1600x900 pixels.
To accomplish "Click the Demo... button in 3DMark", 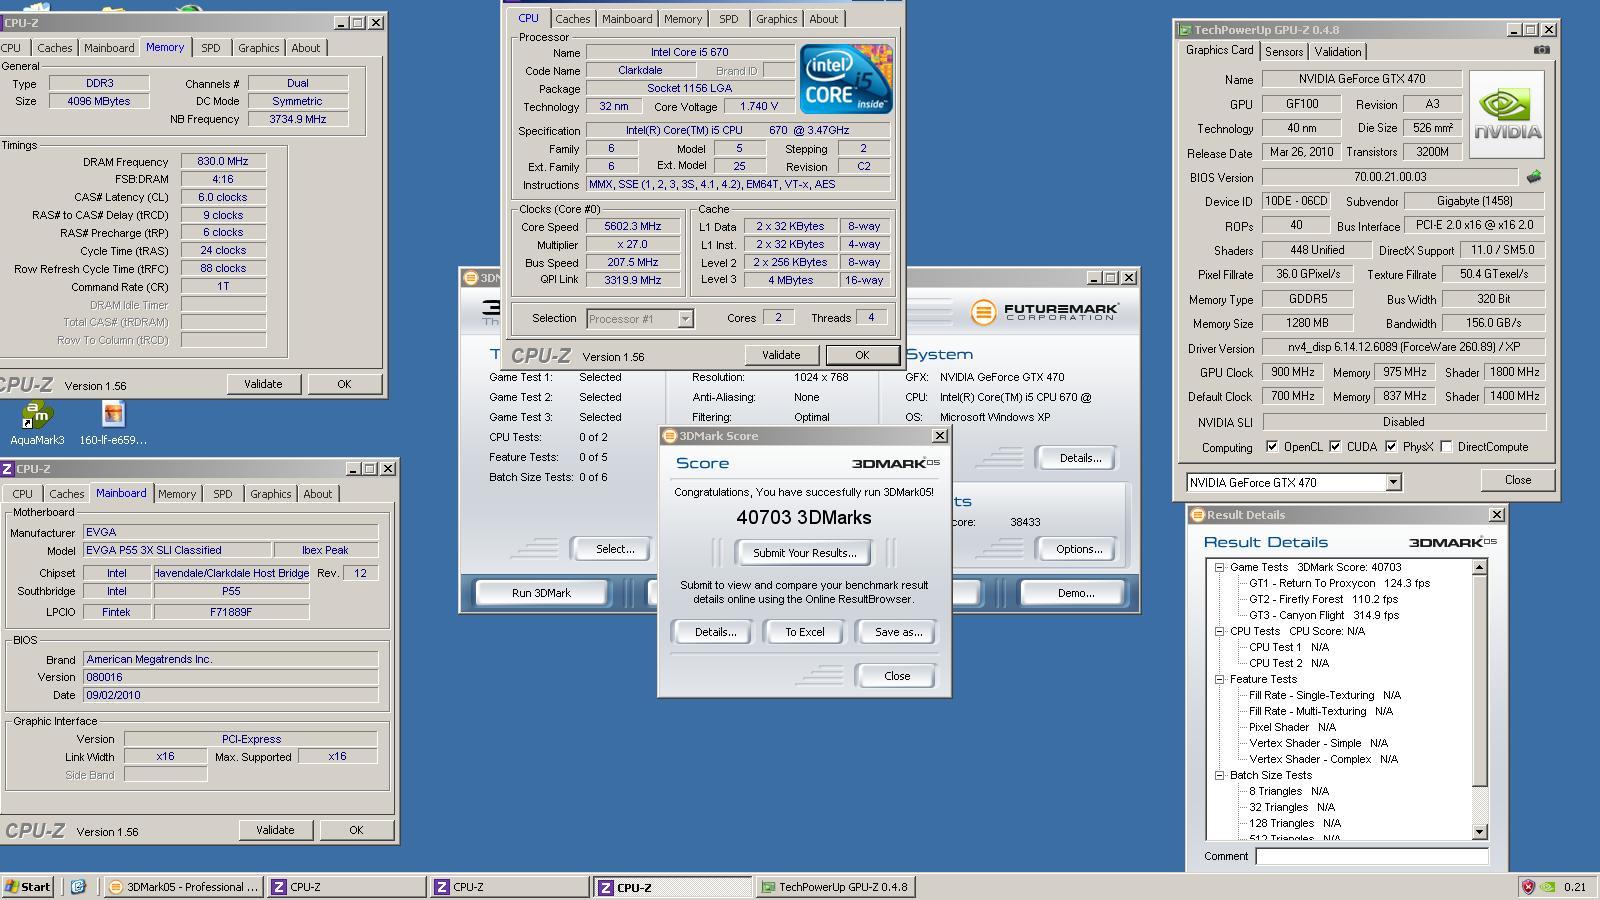I will [x=1075, y=593].
